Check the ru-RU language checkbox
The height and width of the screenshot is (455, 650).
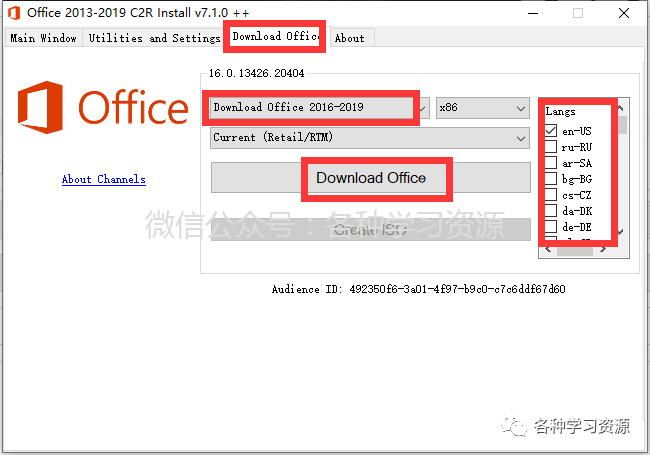click(x=551, y=147)
